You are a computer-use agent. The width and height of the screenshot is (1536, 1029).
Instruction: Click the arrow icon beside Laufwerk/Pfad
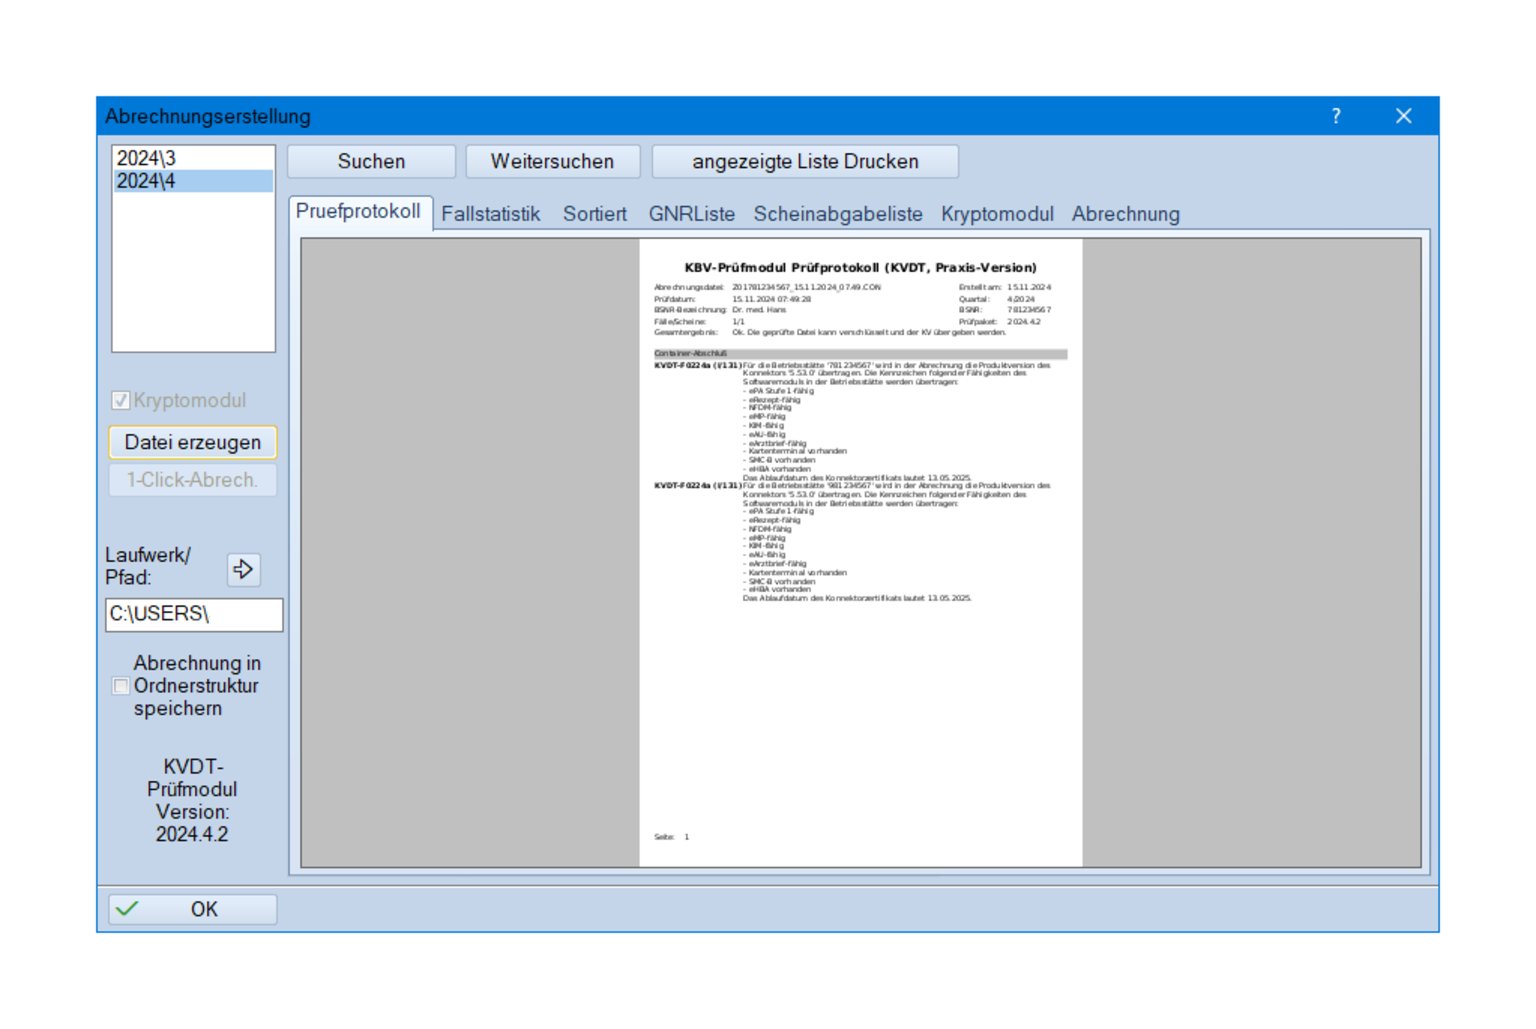click(243, 570)
